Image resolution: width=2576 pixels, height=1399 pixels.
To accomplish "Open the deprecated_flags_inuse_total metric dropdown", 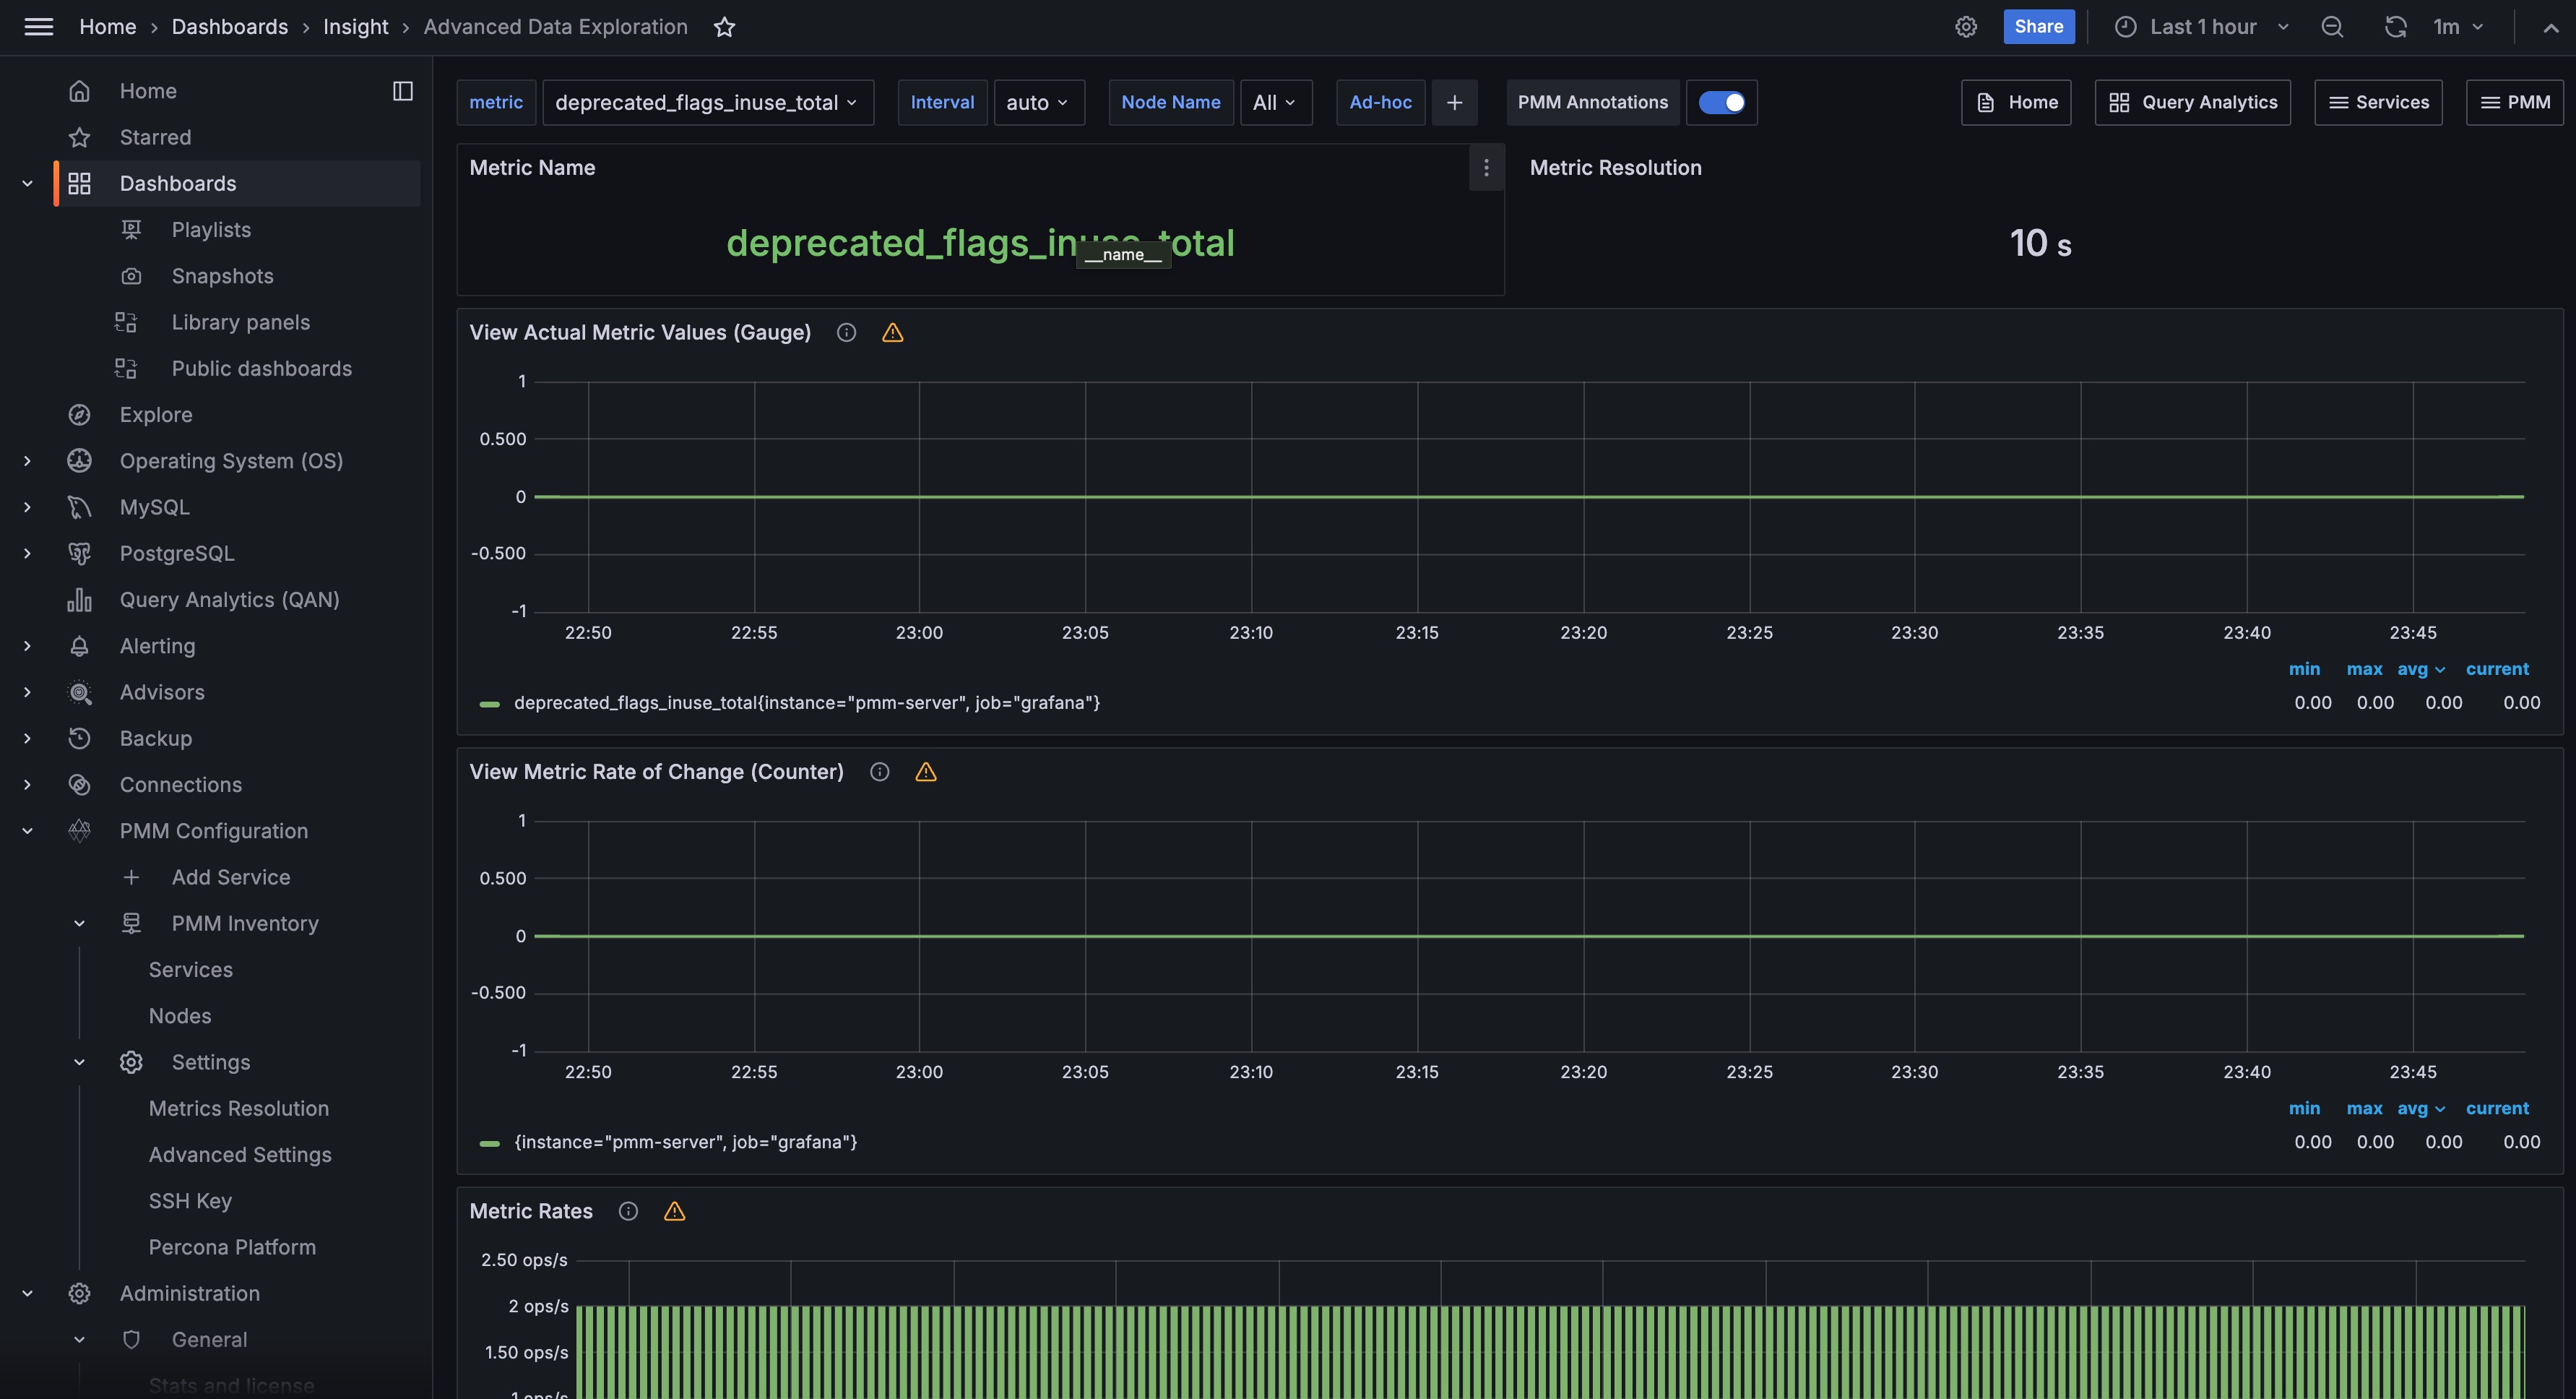I will (x=708, y=102).
